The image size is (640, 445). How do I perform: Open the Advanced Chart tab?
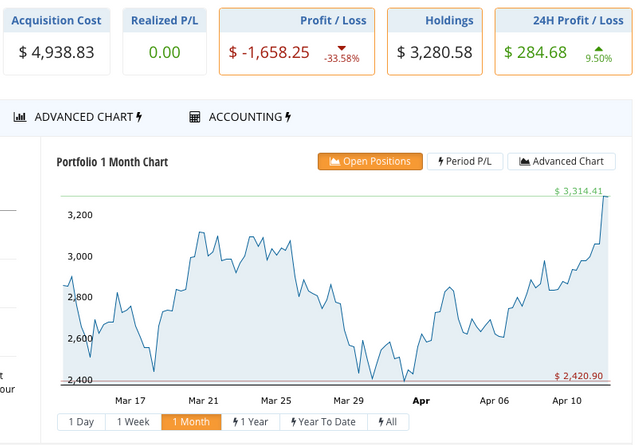click(78, 117)
